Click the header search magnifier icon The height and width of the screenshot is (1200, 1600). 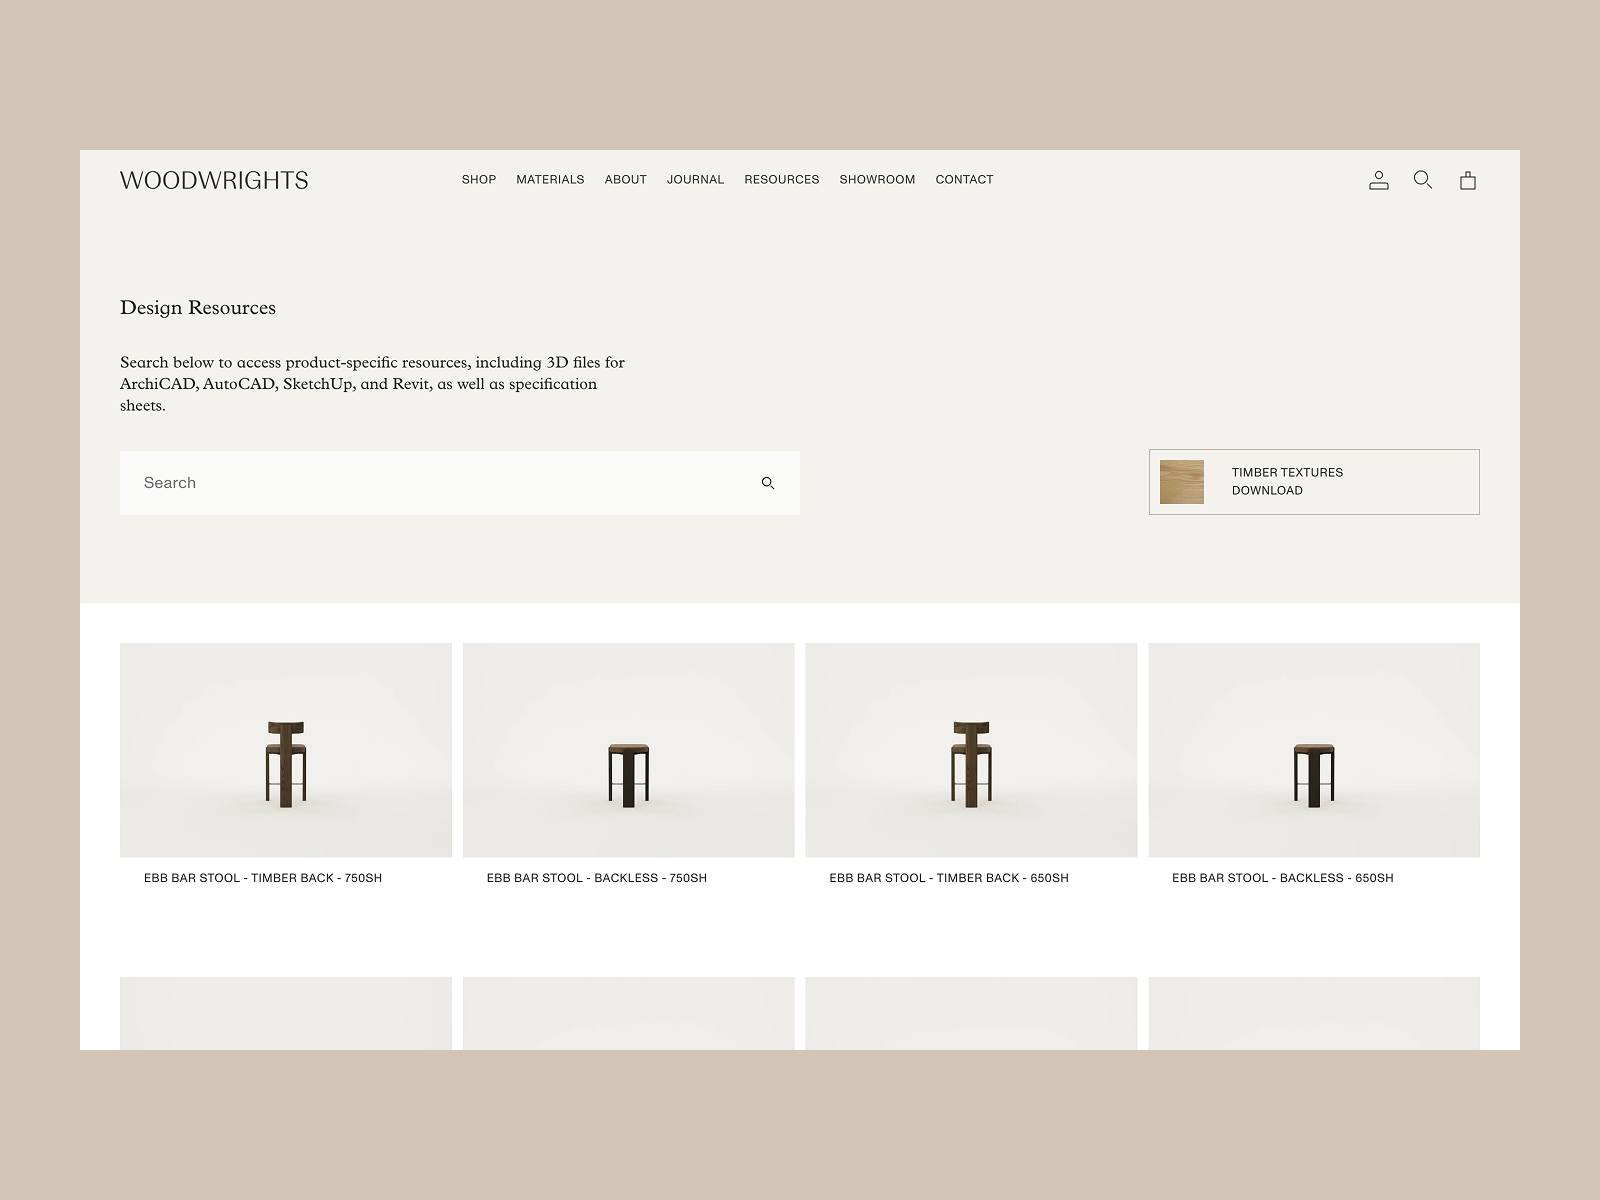(1422, 180)
